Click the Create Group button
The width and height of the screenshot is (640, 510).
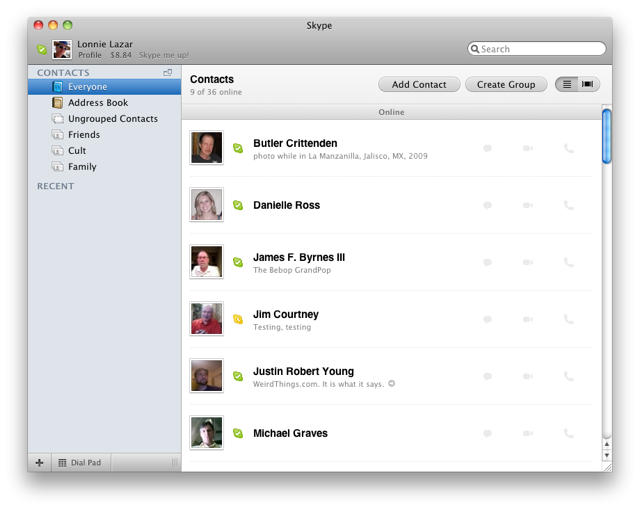point(506,84)
